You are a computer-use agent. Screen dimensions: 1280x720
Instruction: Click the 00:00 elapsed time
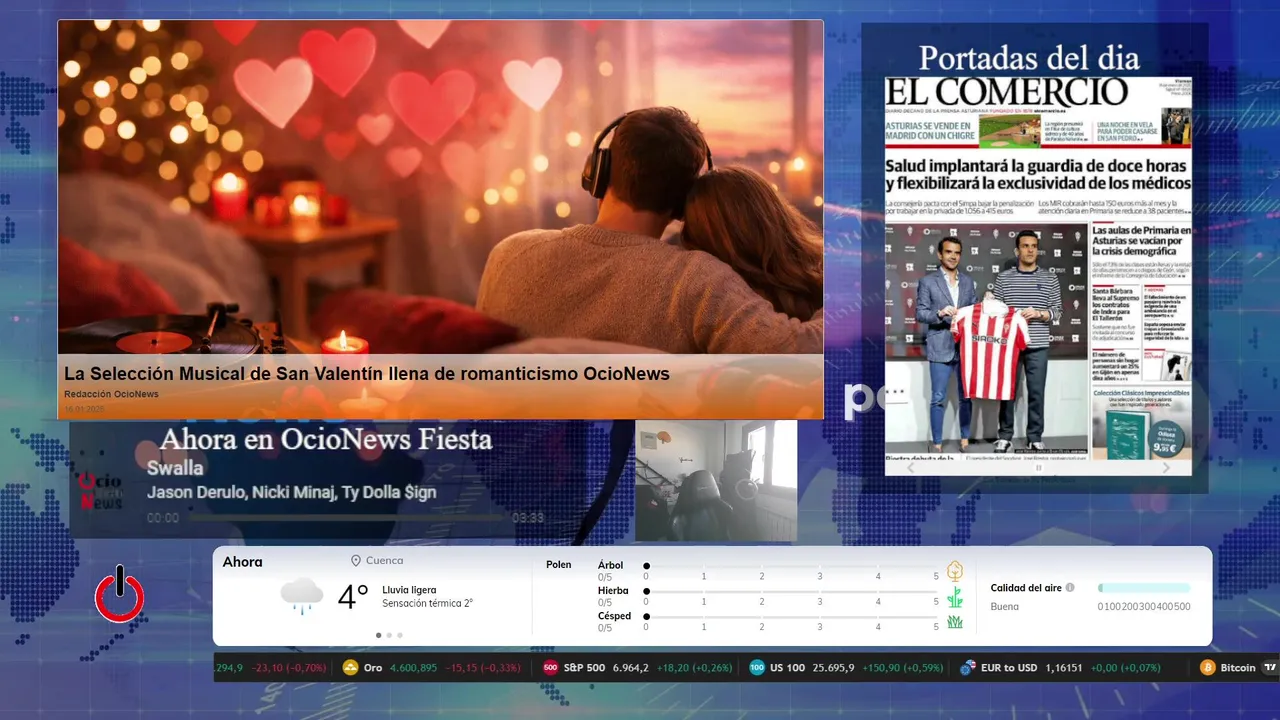(163, 518)
